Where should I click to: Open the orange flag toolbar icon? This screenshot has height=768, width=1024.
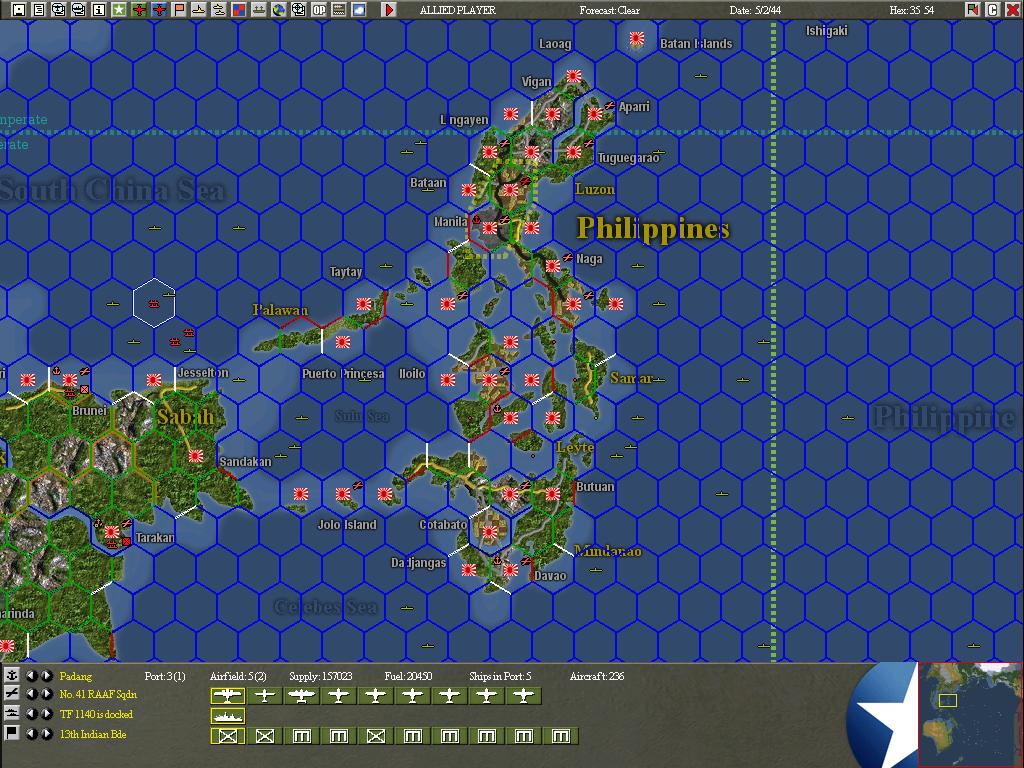click(179, 9)
